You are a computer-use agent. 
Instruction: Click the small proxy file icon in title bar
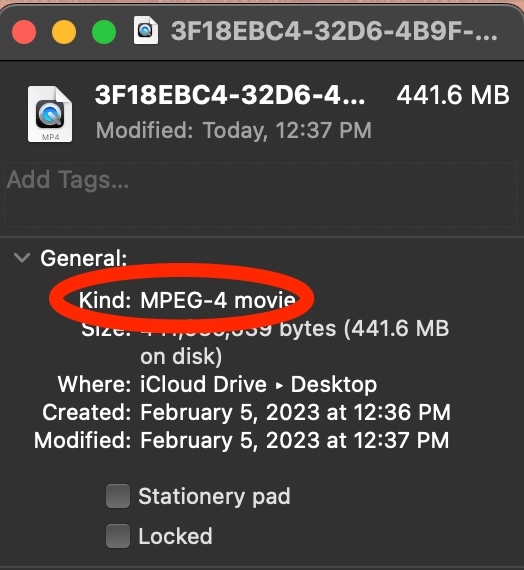coord(145,30)
